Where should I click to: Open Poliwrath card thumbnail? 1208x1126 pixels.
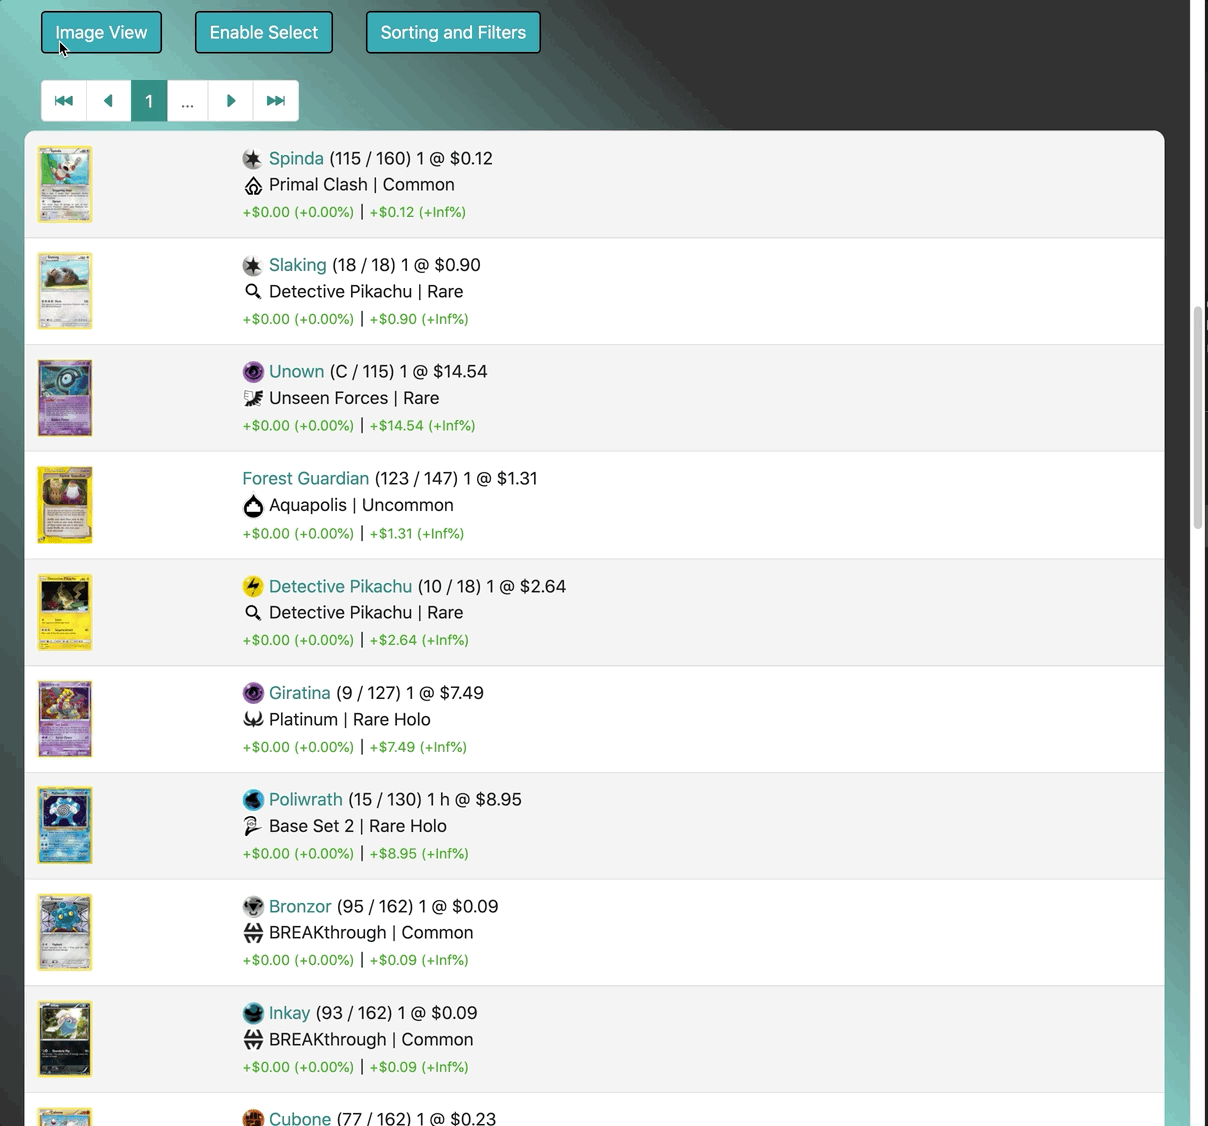(x=65, y=826)
